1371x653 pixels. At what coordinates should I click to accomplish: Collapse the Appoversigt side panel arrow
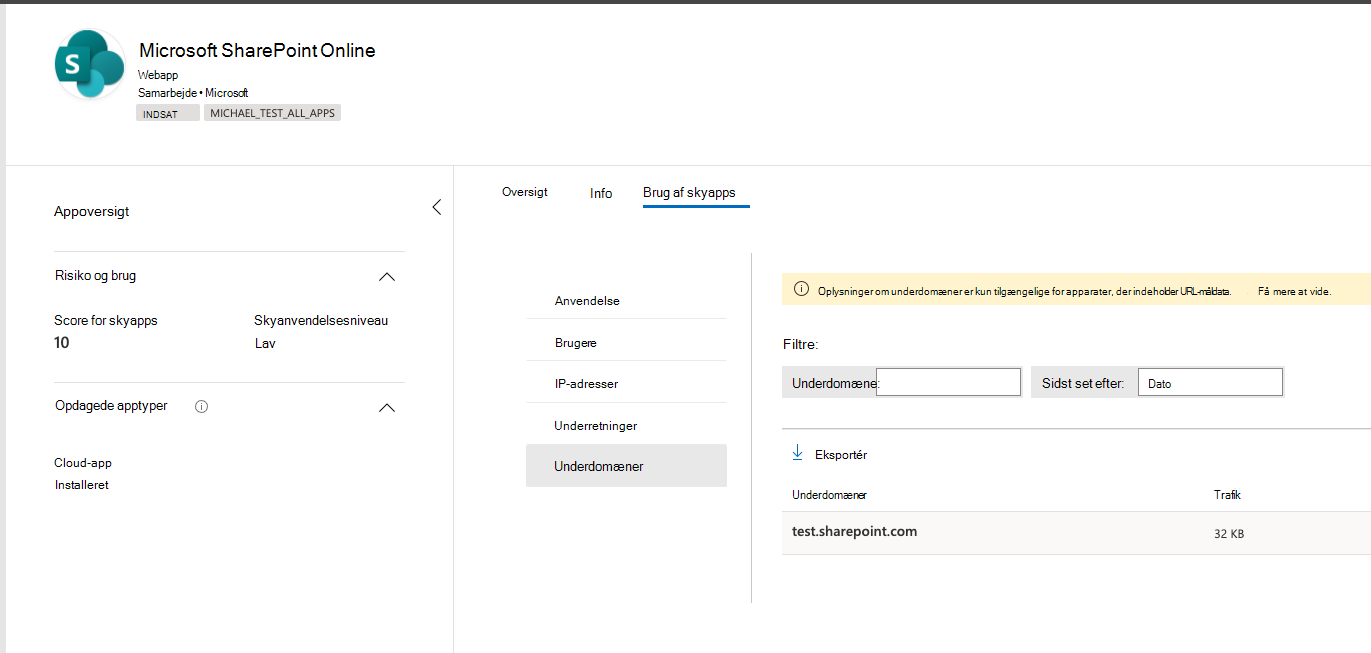point(436,208)
